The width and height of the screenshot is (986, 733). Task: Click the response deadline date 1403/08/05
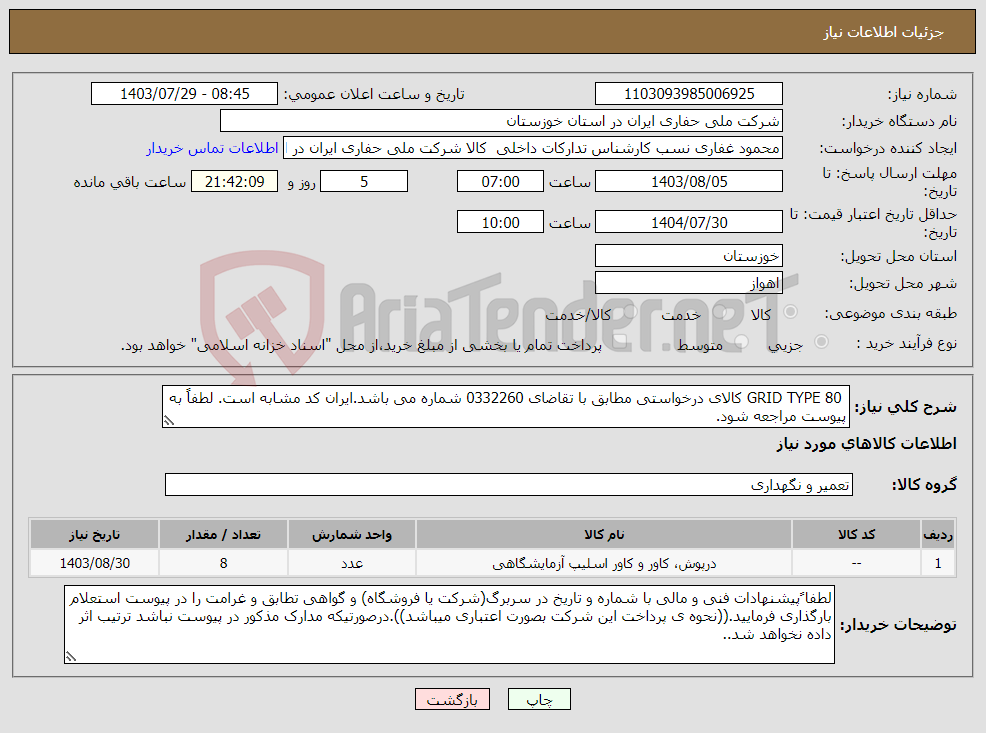pos(689,182)
